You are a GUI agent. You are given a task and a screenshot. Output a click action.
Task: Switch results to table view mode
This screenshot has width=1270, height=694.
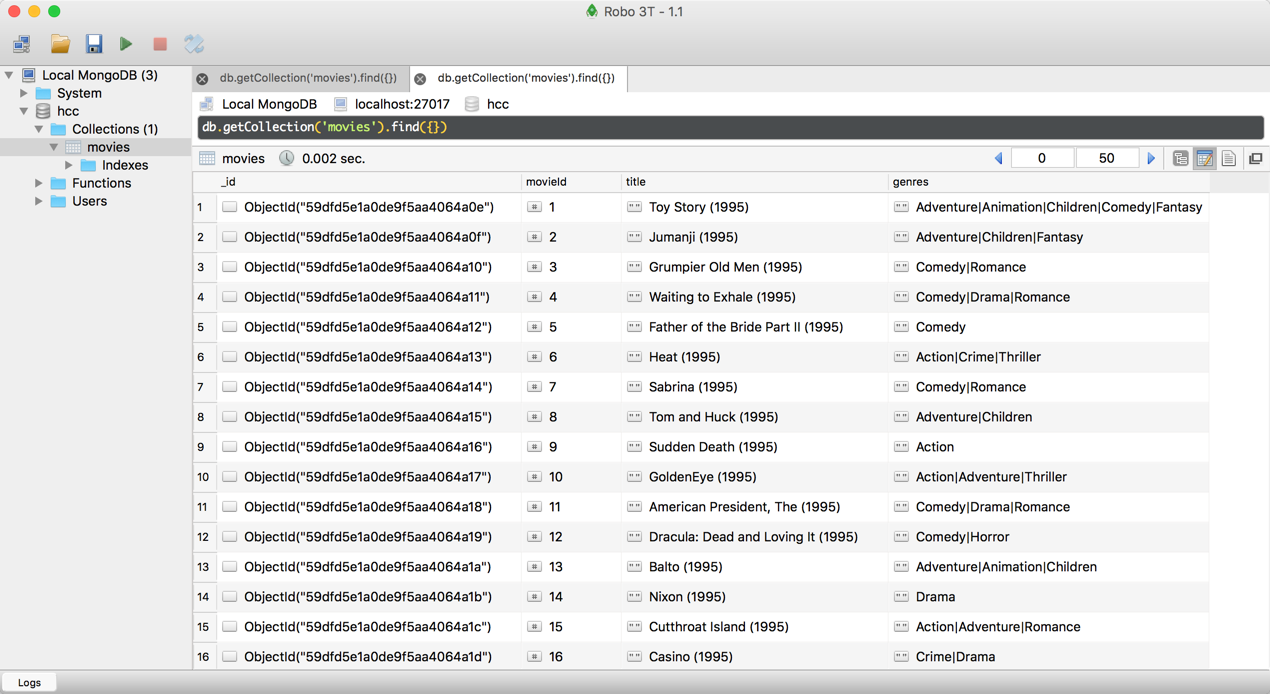coord(1205,159)
